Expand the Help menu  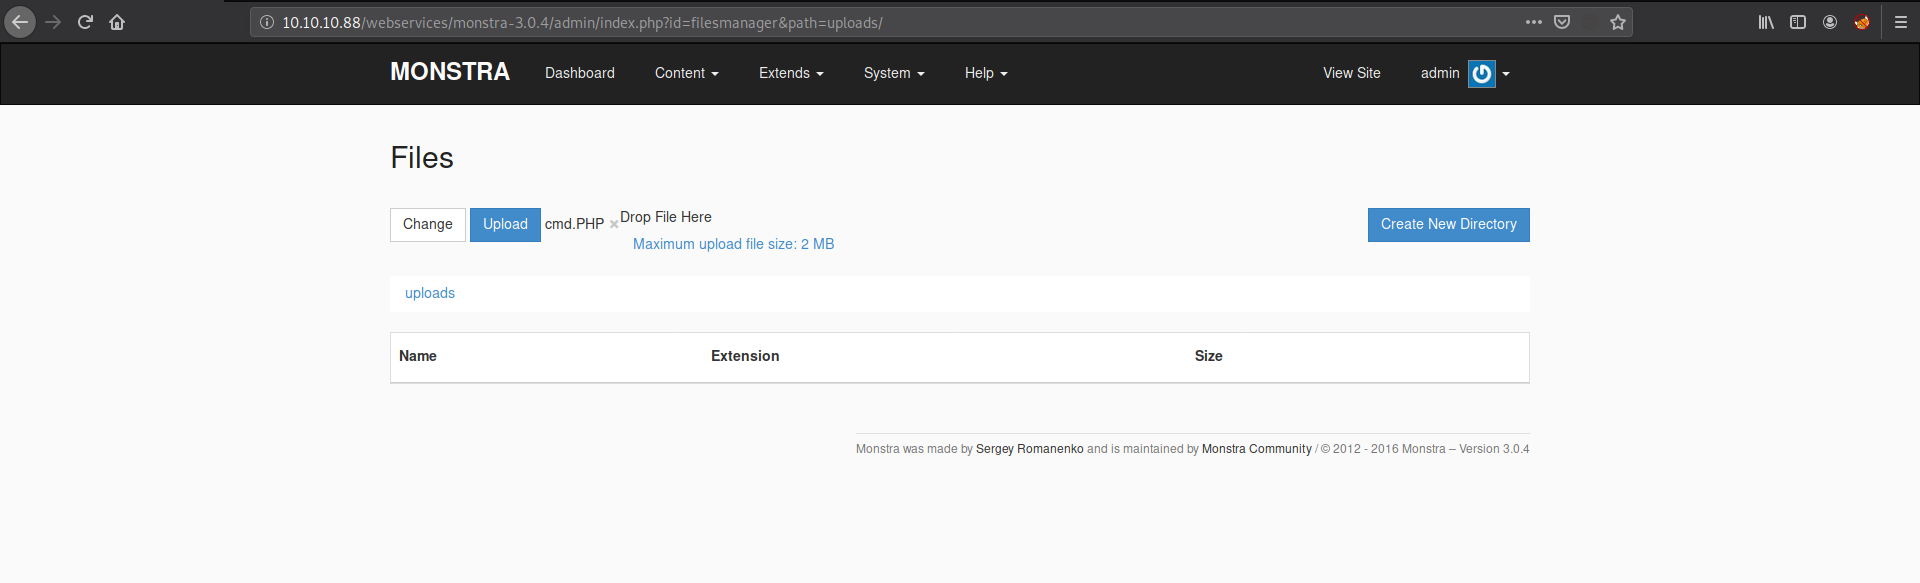986,73
